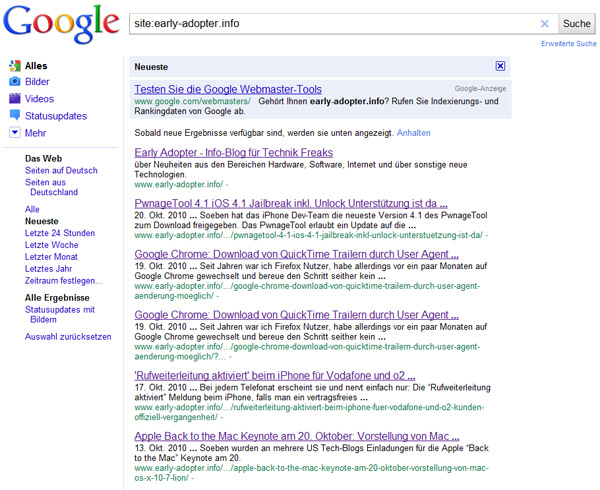Switch to Statusupdates search
Image resolution: width=600 pixels, height=490 pixels.
point(56,116)
